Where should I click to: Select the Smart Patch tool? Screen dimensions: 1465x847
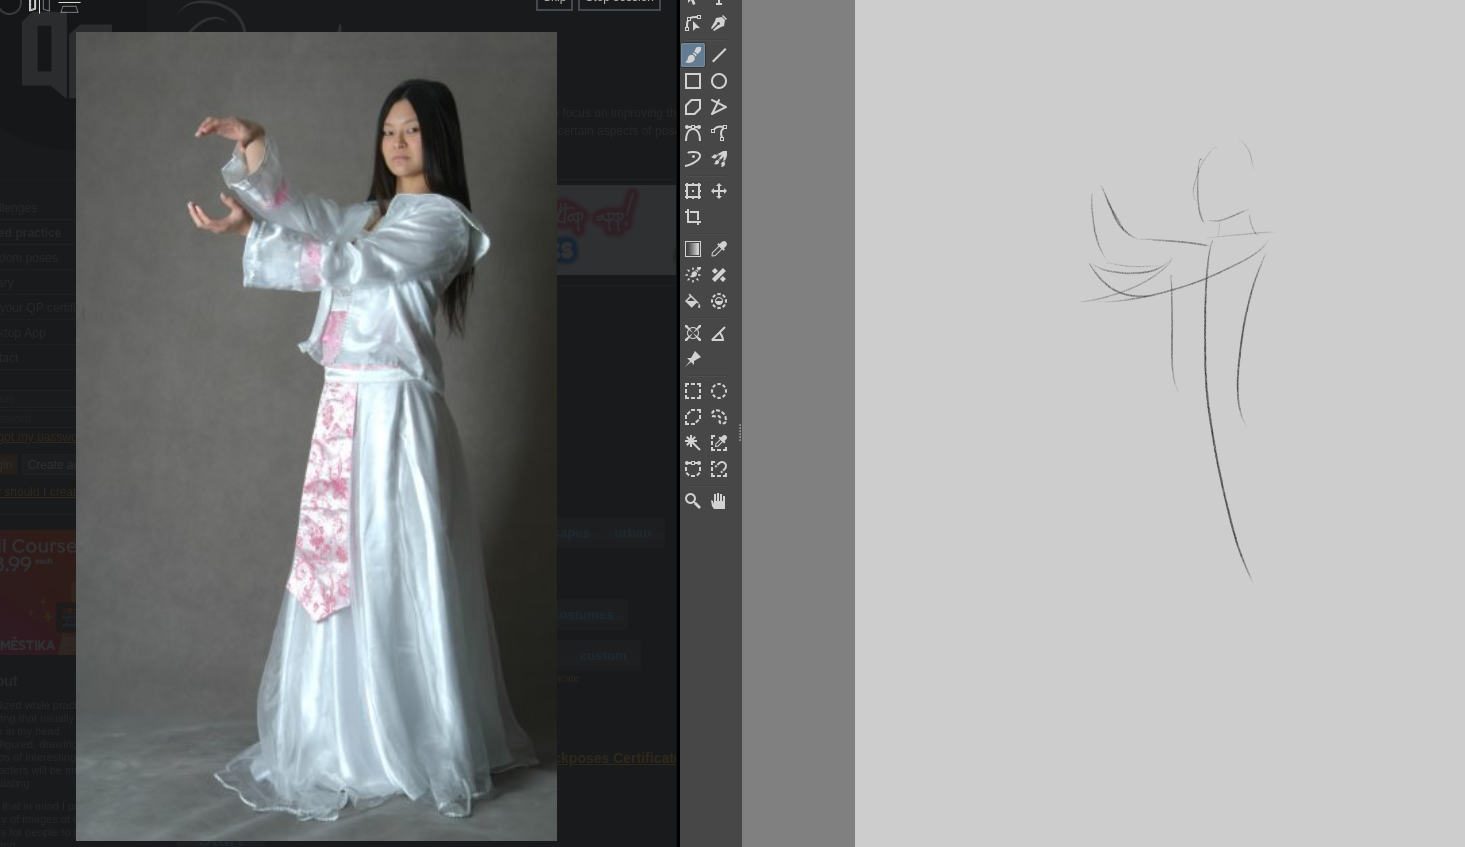coord(719,275)
